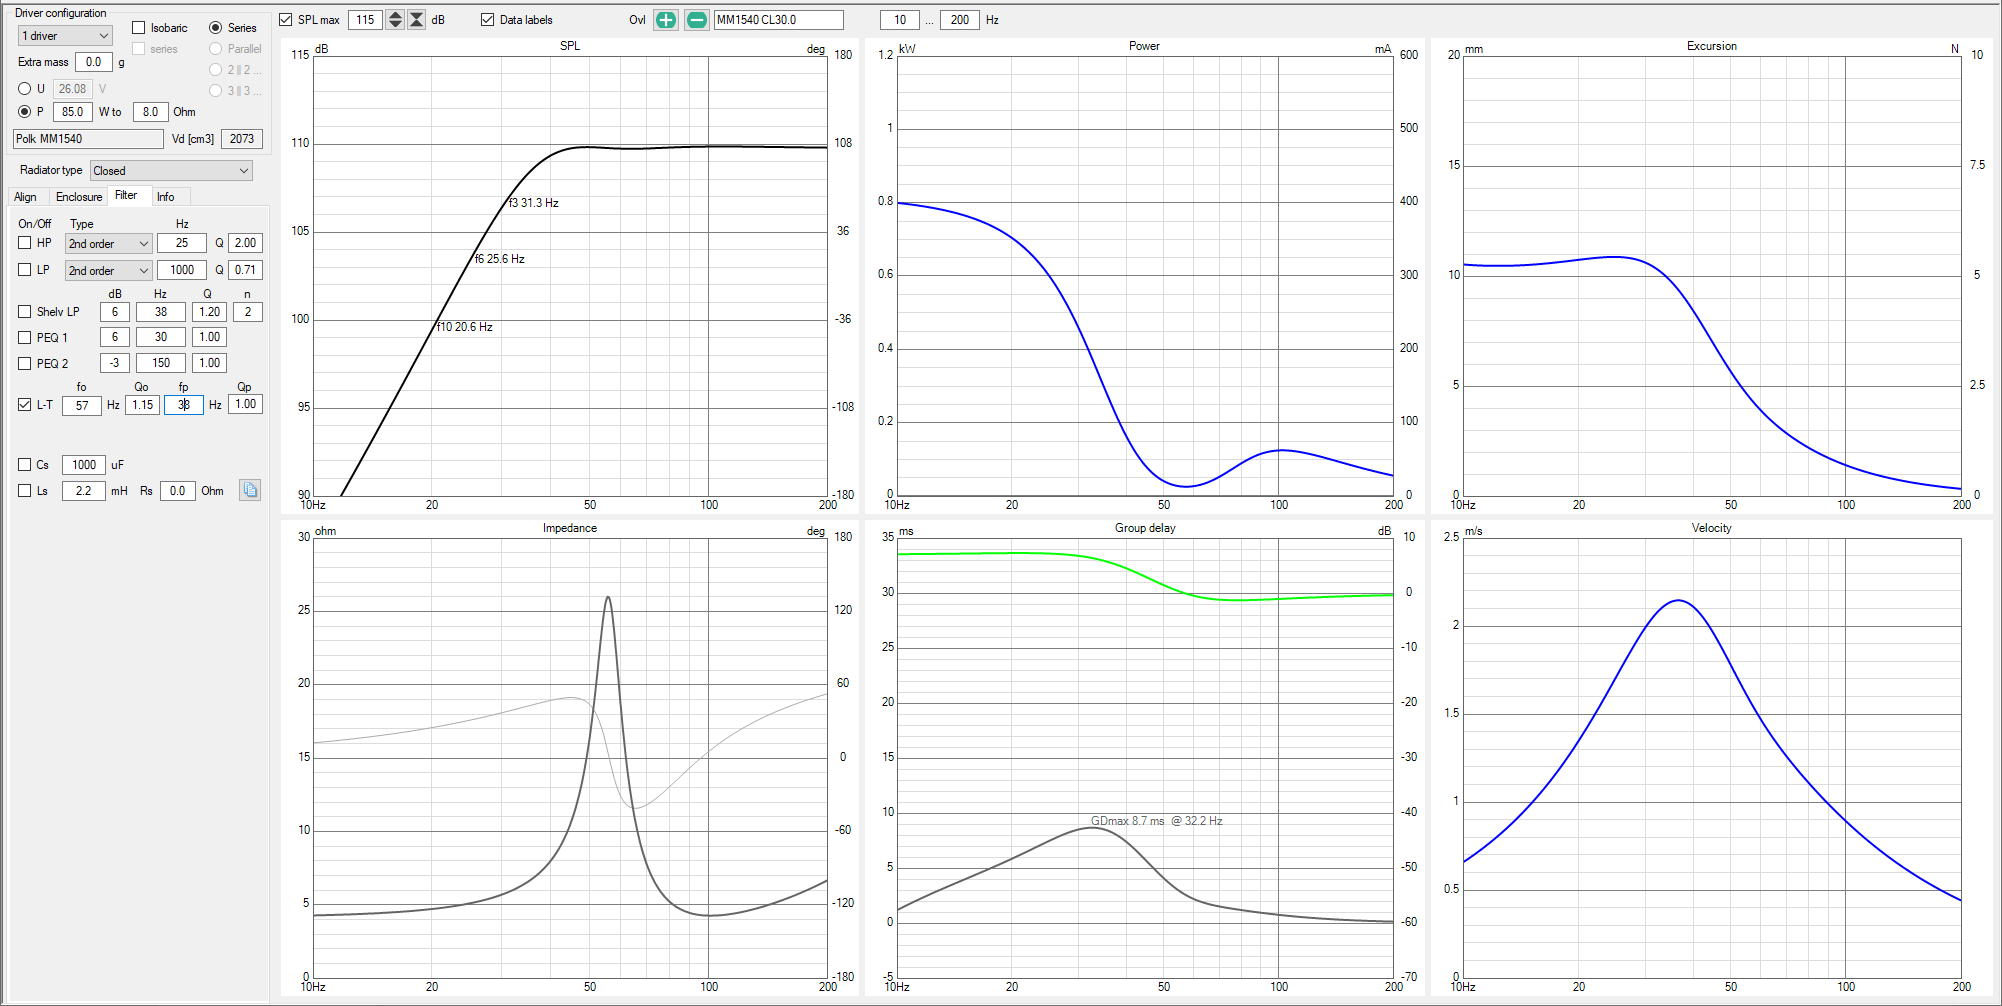The height and width of the screenshot is (1006, 2002).
Task: Click the Shelv LP Q field 1.20
Action: (x=210, y=312)
